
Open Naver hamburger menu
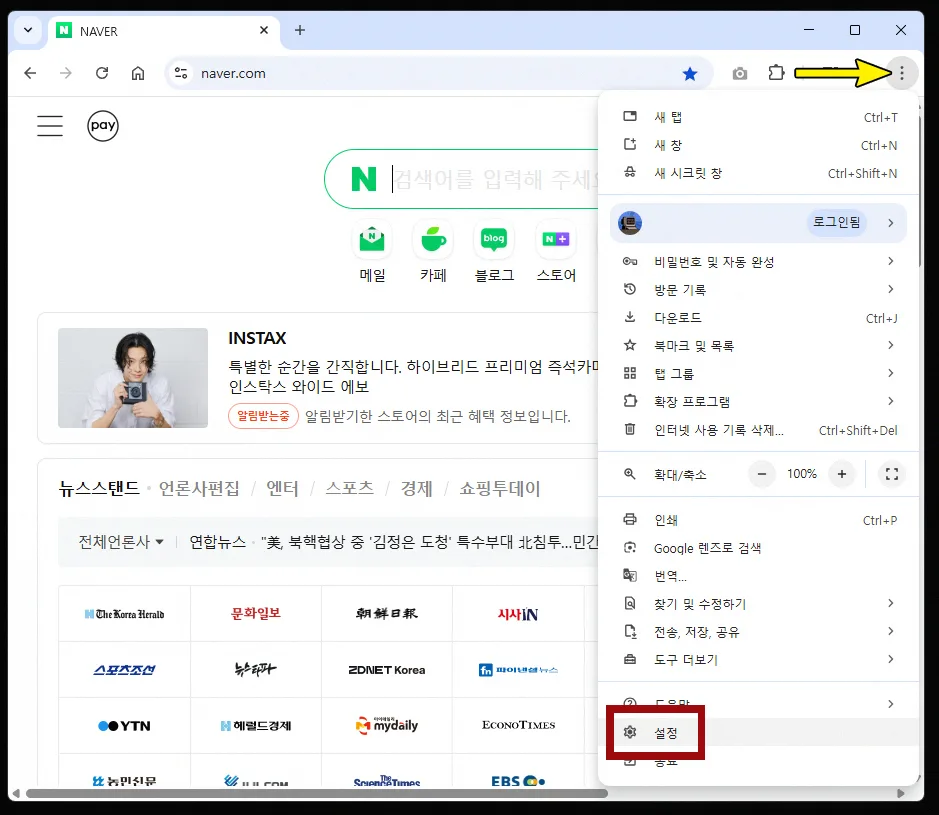click(50, 126)
